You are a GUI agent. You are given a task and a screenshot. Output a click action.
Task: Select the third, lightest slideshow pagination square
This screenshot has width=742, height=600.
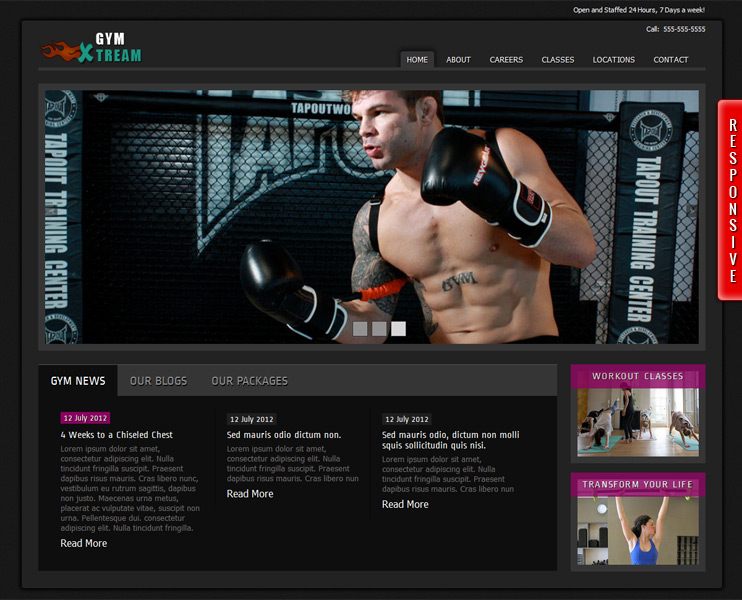click(x=398, y=329)
